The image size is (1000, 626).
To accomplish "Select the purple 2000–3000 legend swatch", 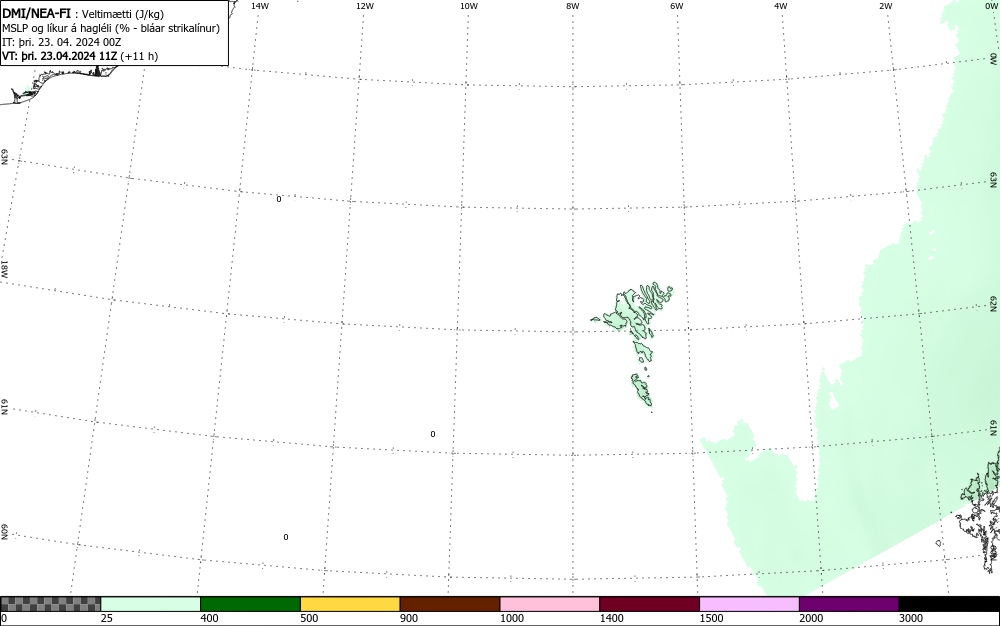I will coord(849,604).
